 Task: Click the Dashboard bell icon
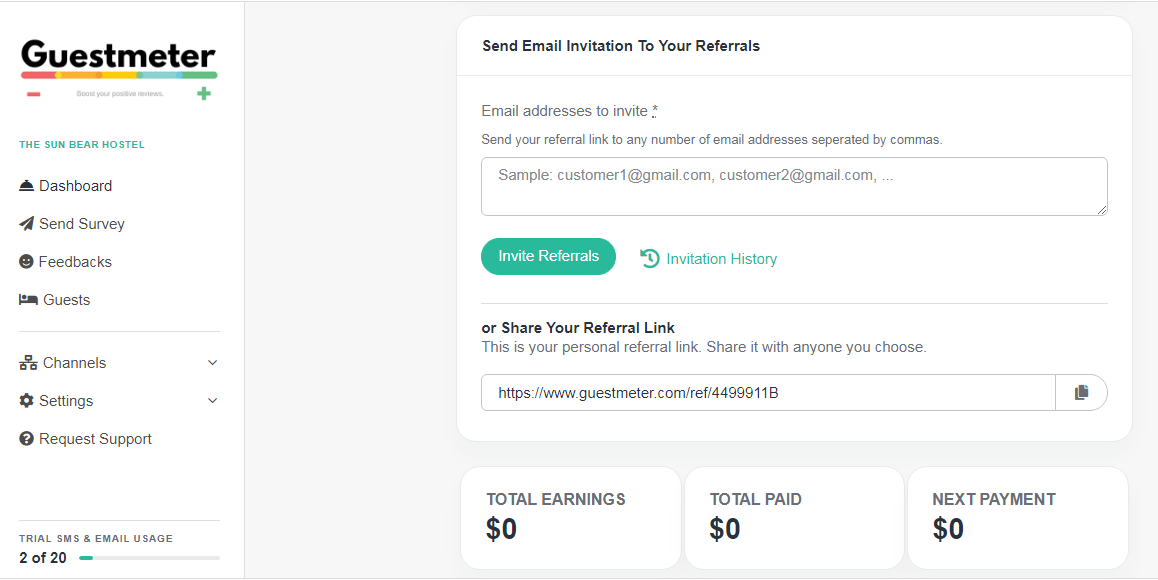(x=27, y=185)
